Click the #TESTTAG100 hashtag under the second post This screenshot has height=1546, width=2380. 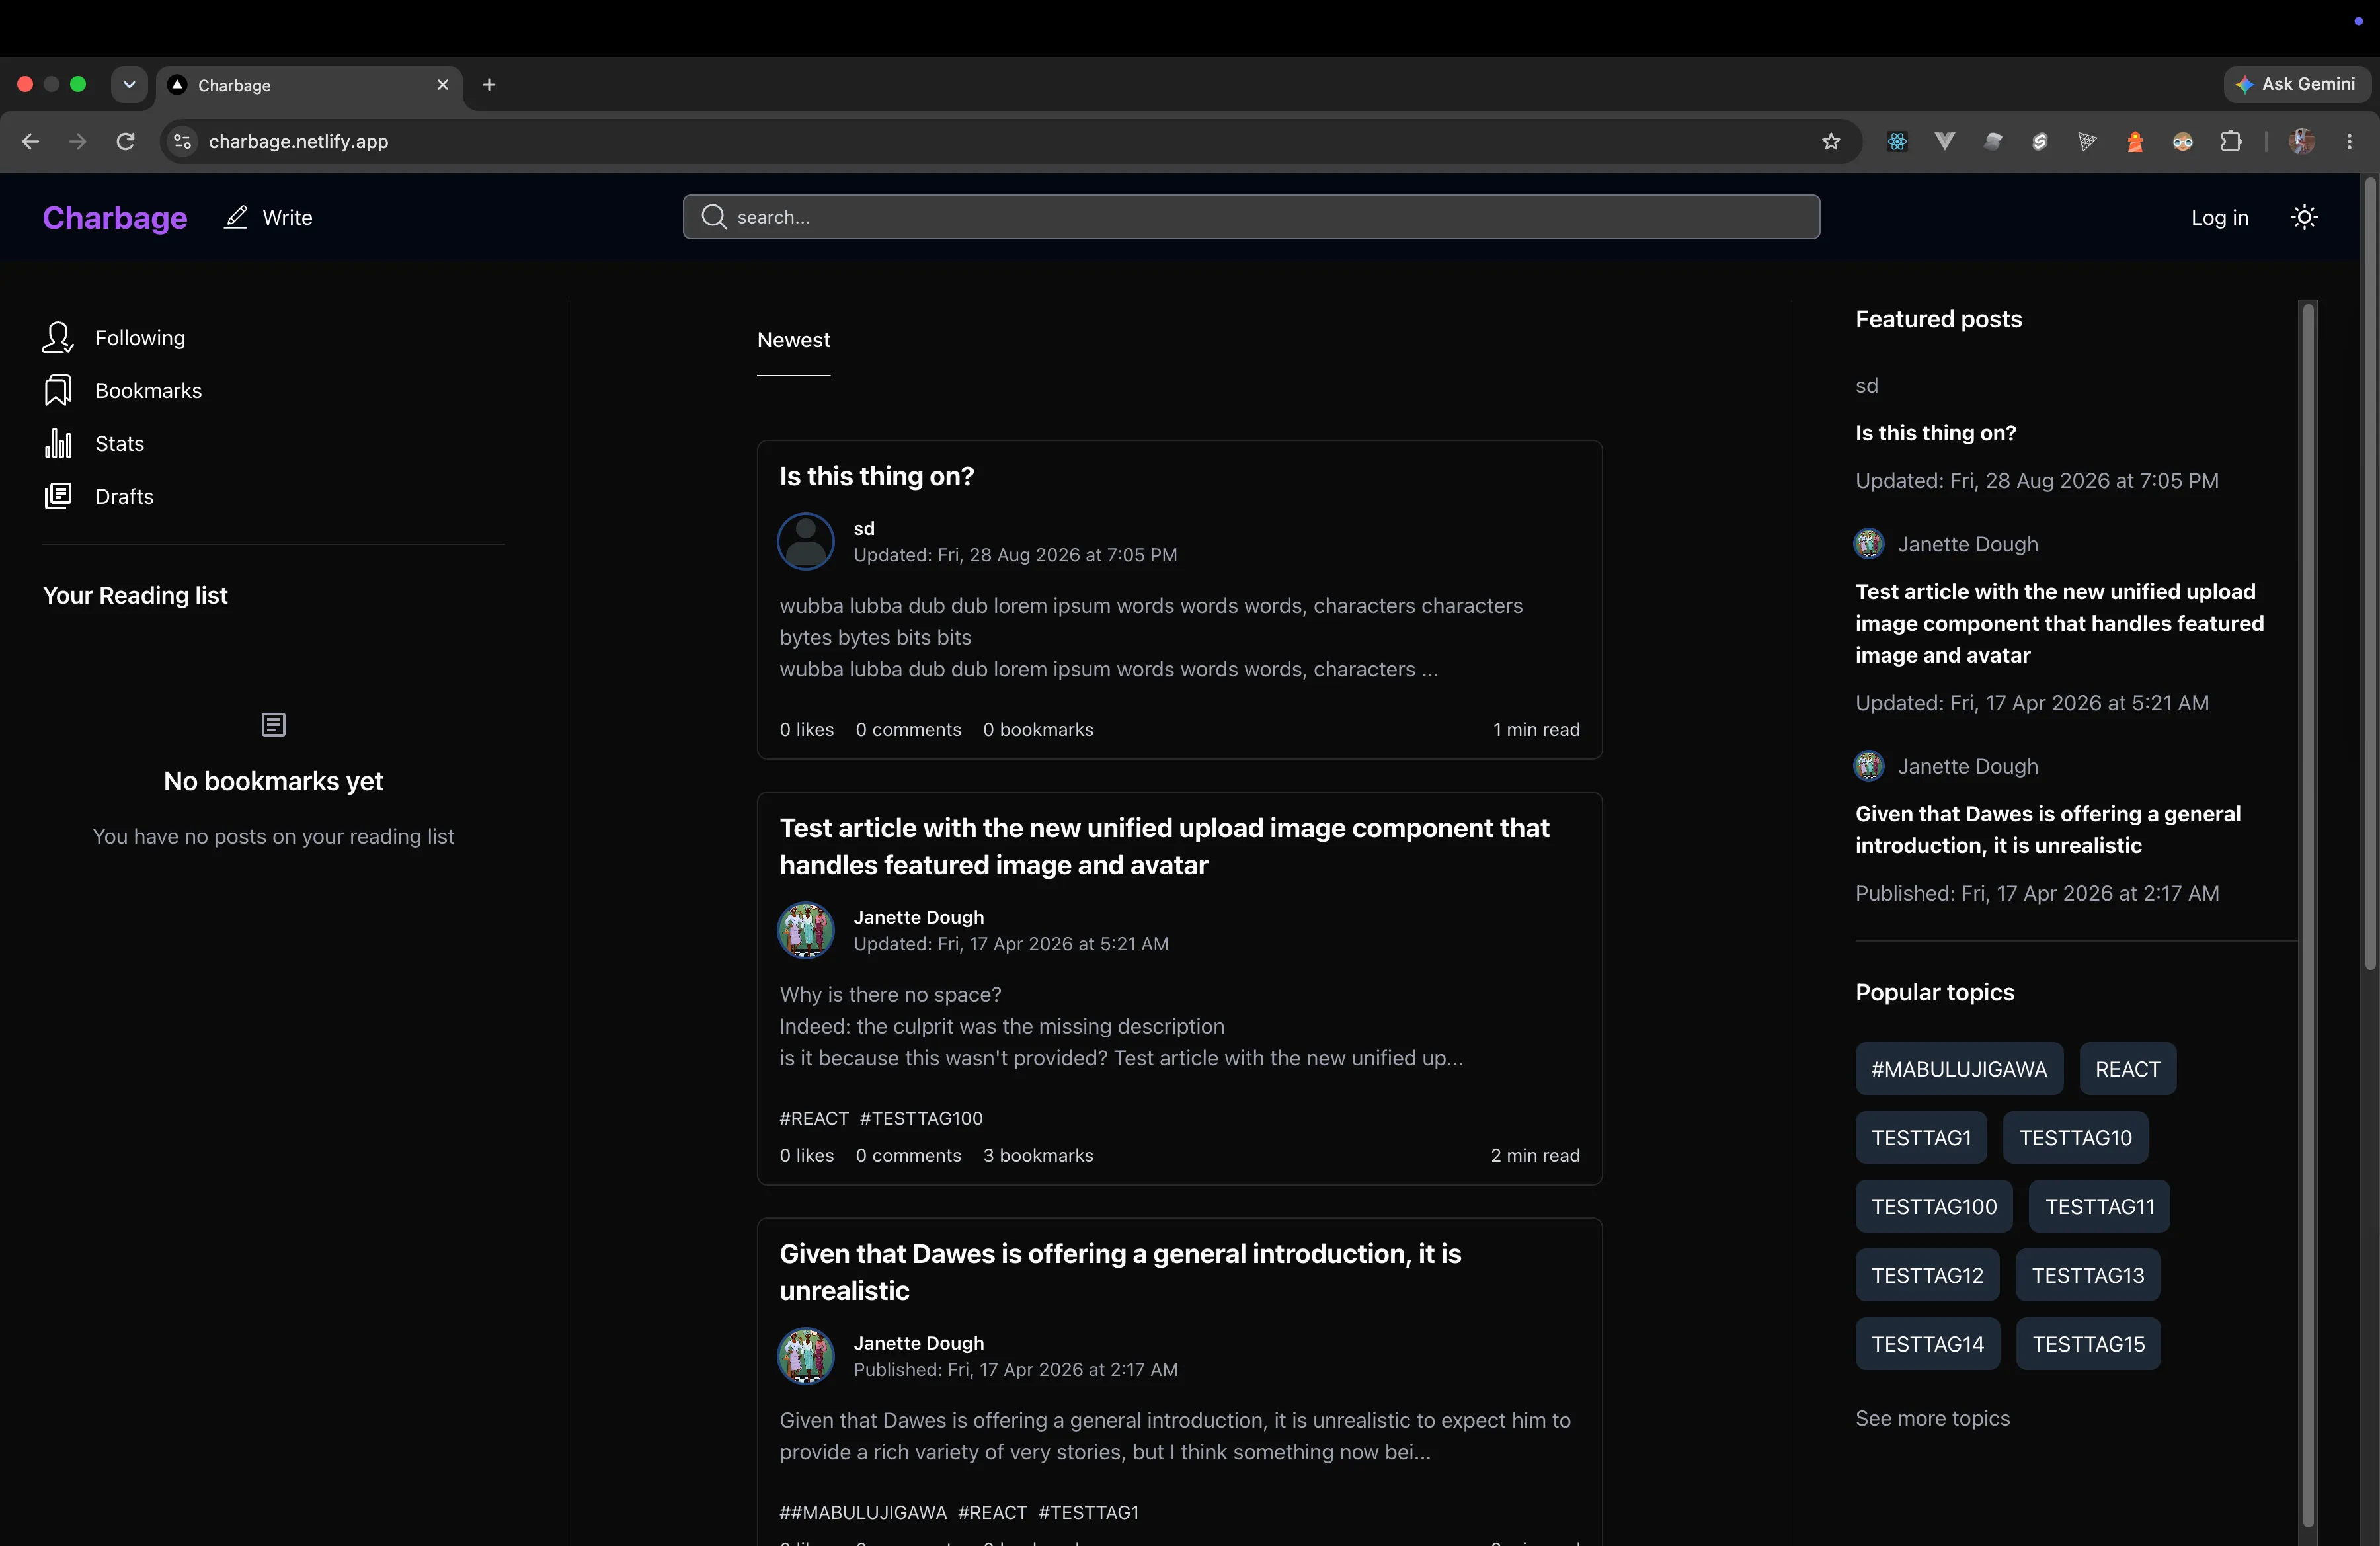(x=921, y=1118)
